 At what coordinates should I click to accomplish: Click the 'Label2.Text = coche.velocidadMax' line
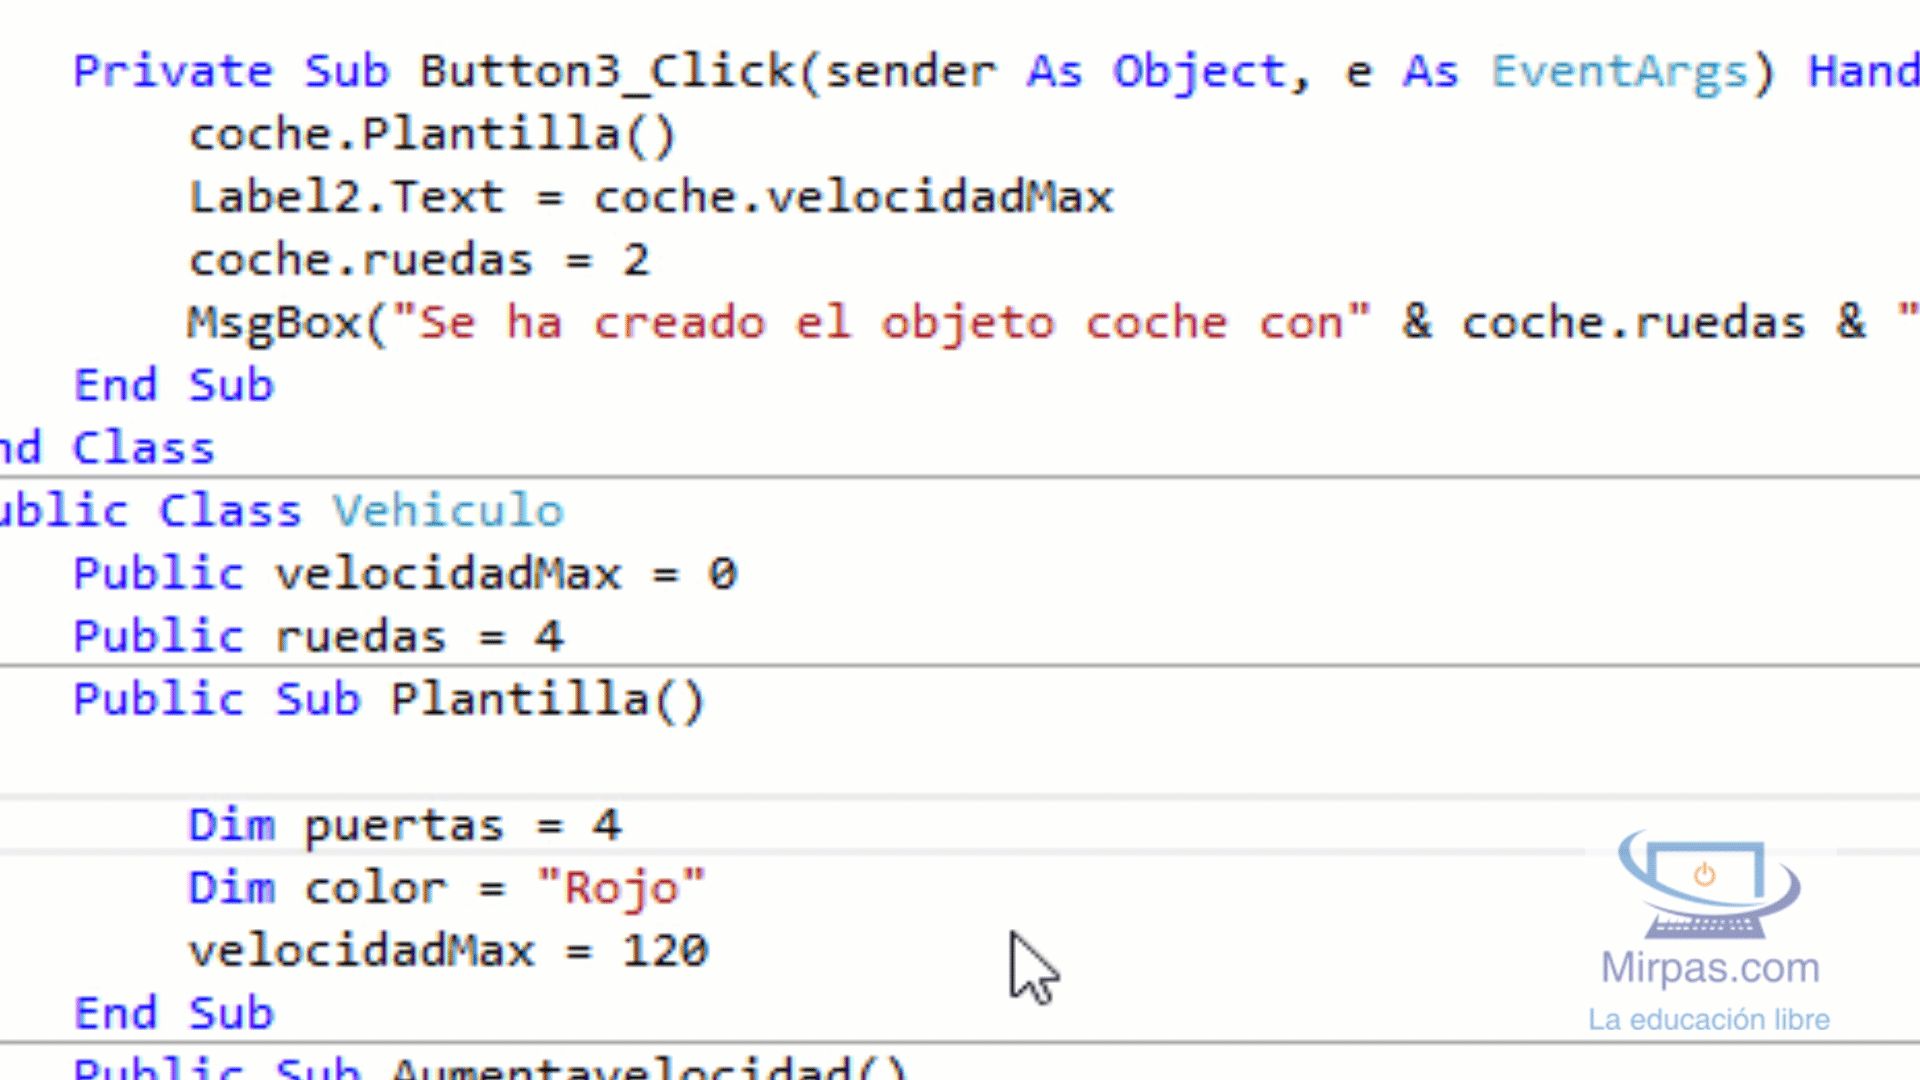coord(651,197)
